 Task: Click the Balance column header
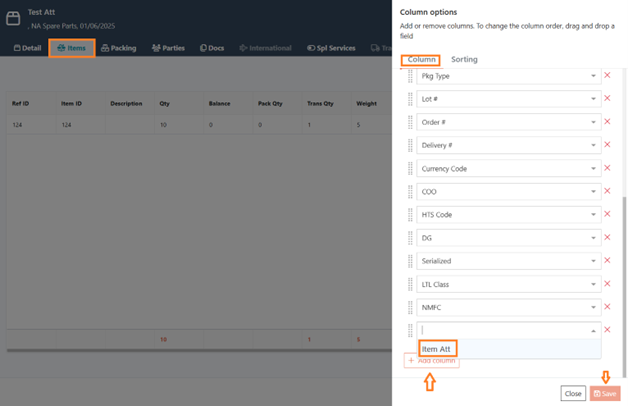pyautogui.click(x=219, y=103)
